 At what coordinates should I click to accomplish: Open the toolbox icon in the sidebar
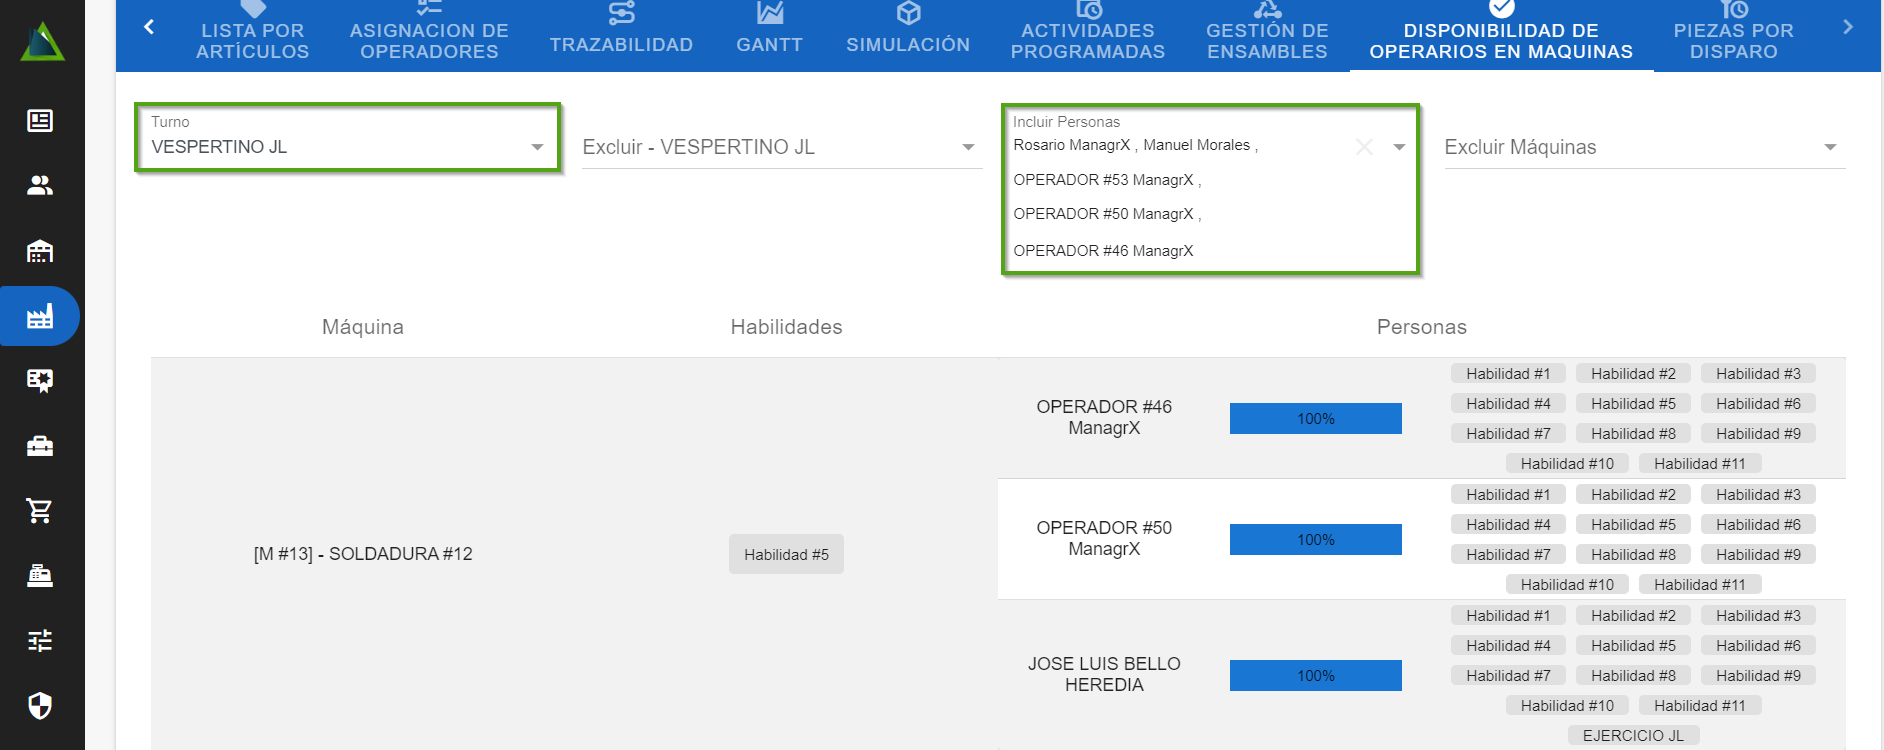40,446
